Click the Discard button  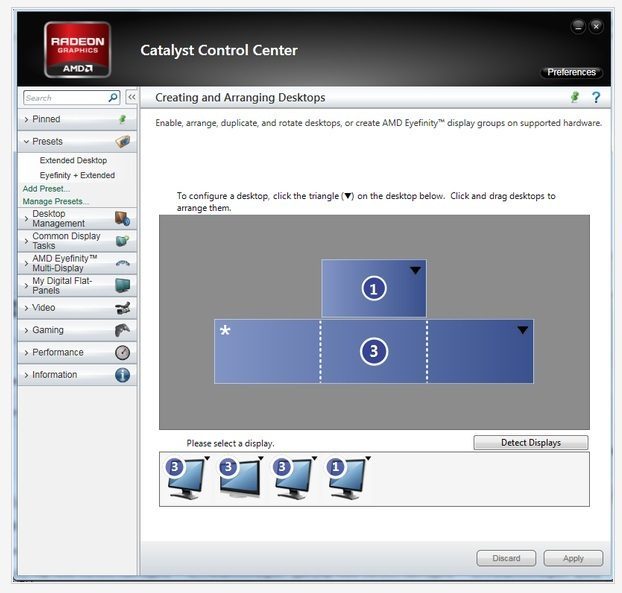[x=506, y=558]
